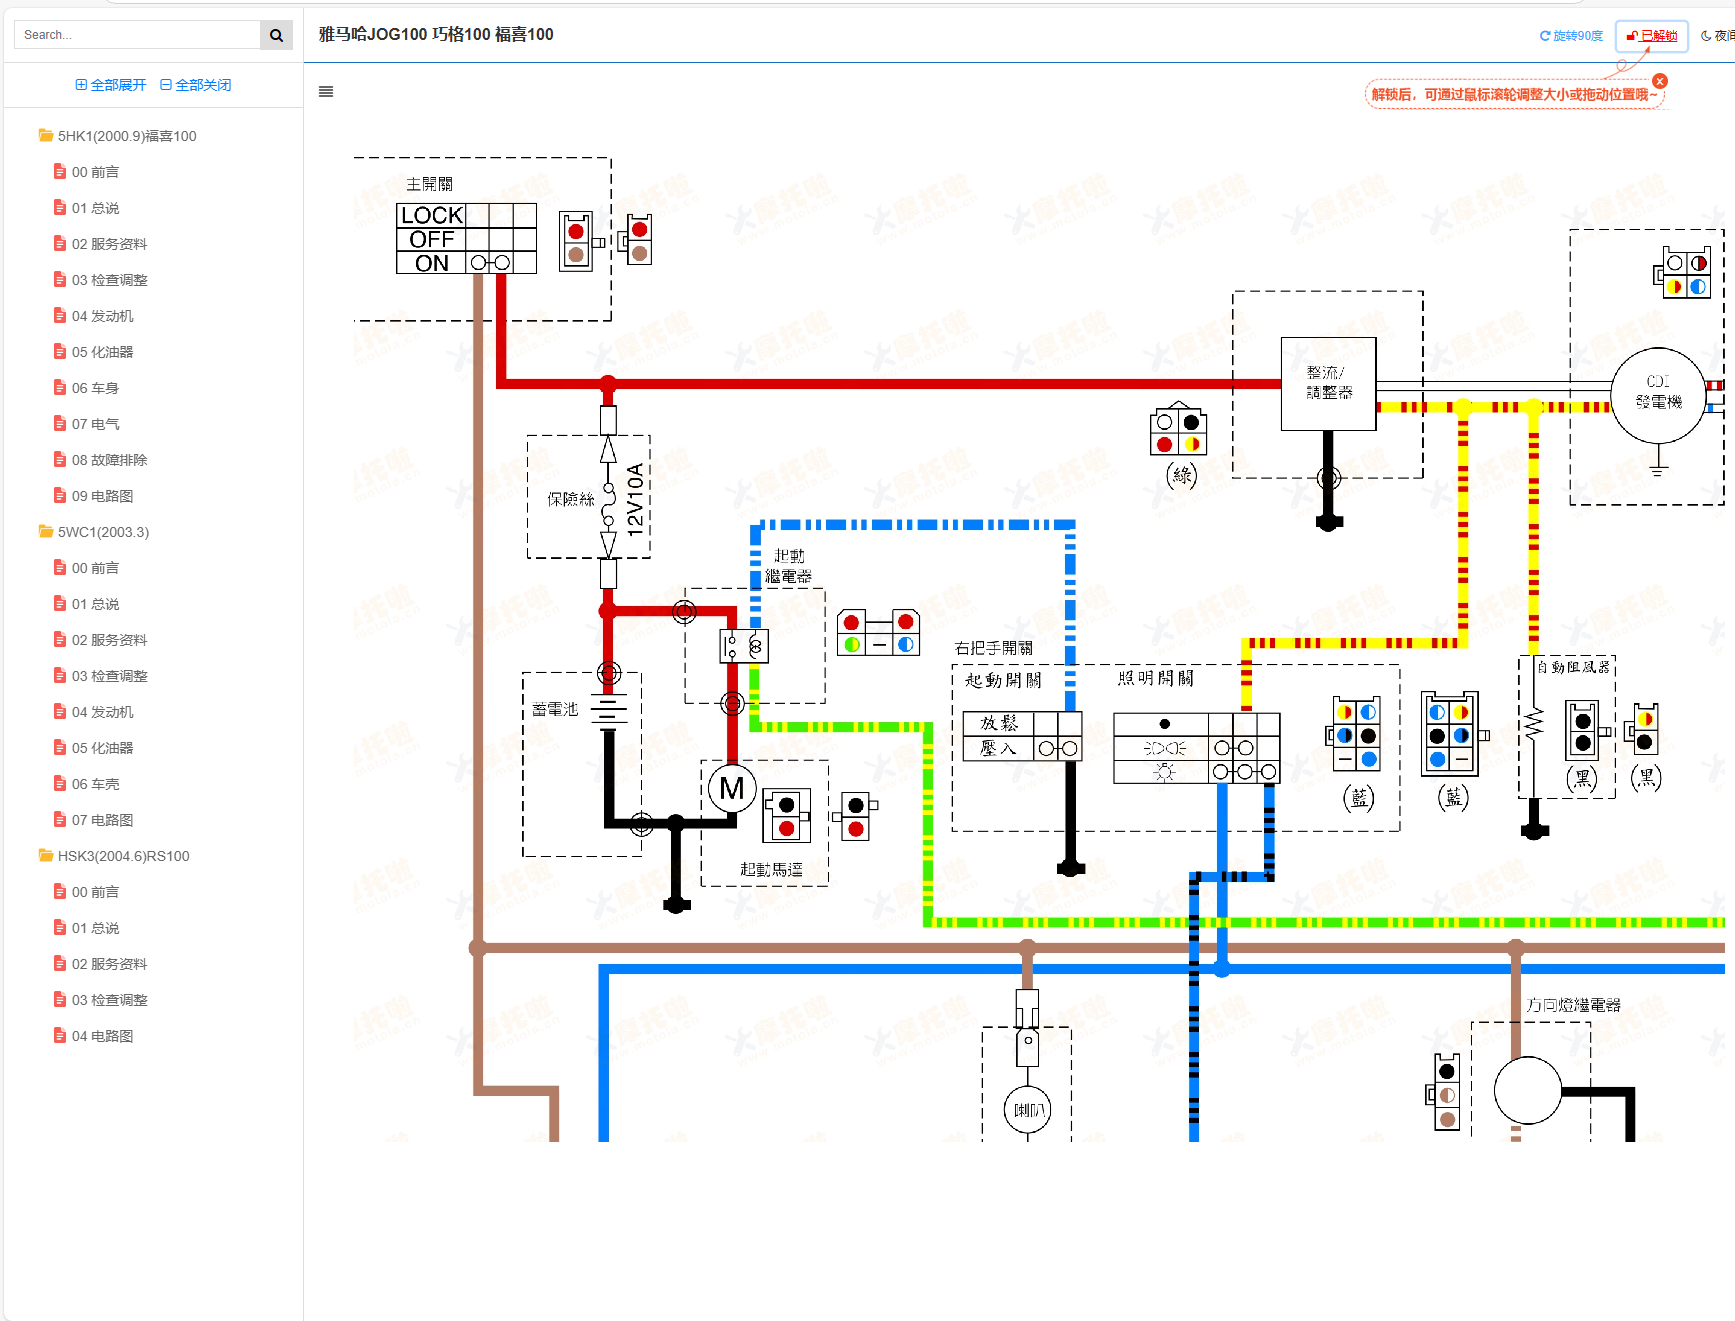Select 00 前言 under 5WC1 folder

95,568
